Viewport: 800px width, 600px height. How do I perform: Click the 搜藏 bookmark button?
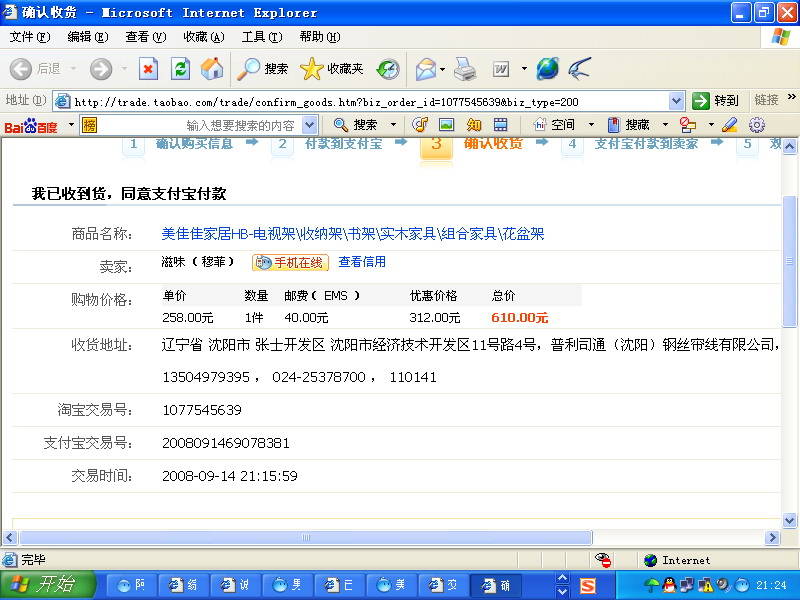pos(629,124)
